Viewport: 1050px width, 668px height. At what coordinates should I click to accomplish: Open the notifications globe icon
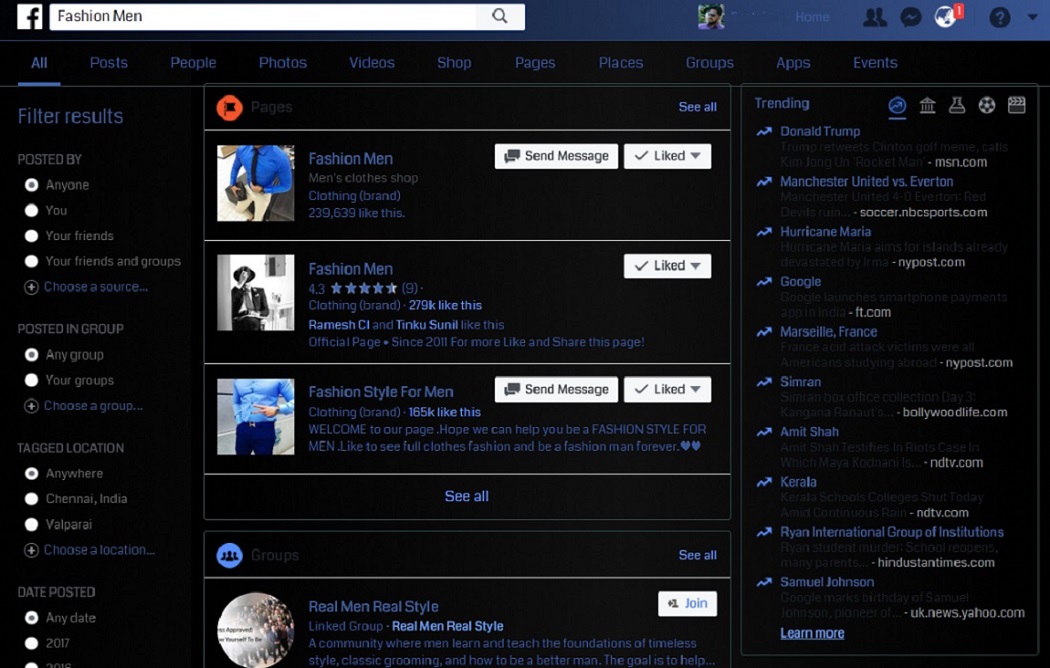[945, 16]
